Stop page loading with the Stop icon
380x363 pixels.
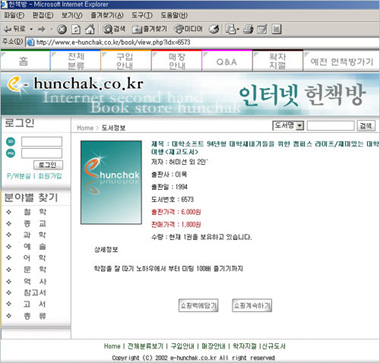62,29
